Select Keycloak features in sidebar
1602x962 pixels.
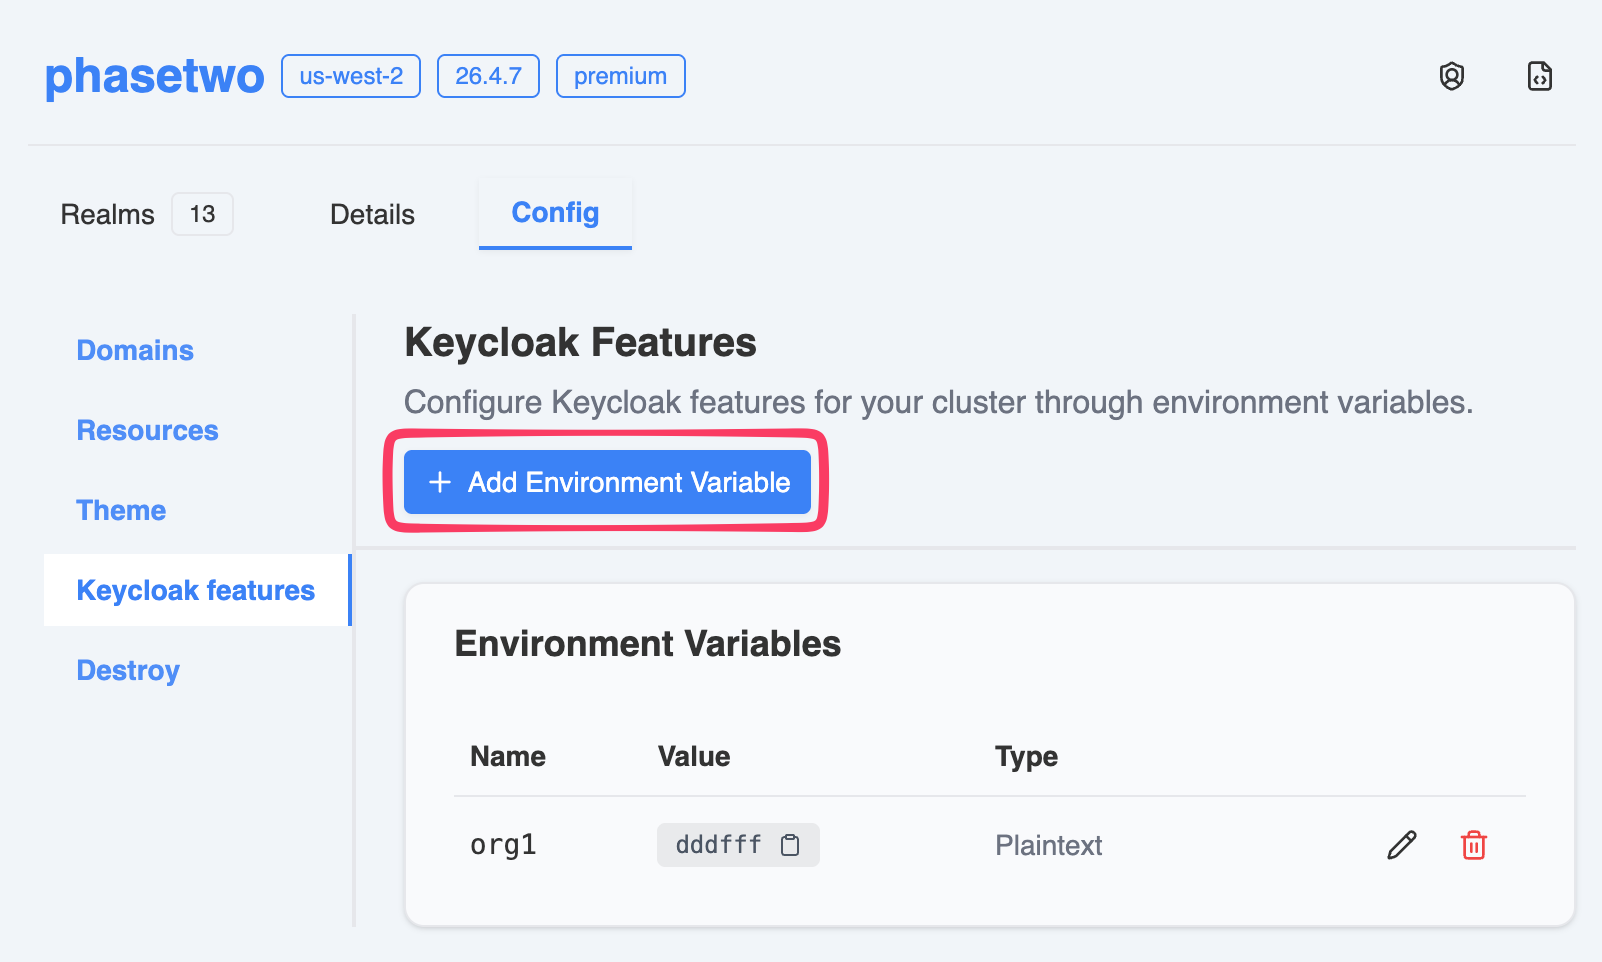coord(195,590)
